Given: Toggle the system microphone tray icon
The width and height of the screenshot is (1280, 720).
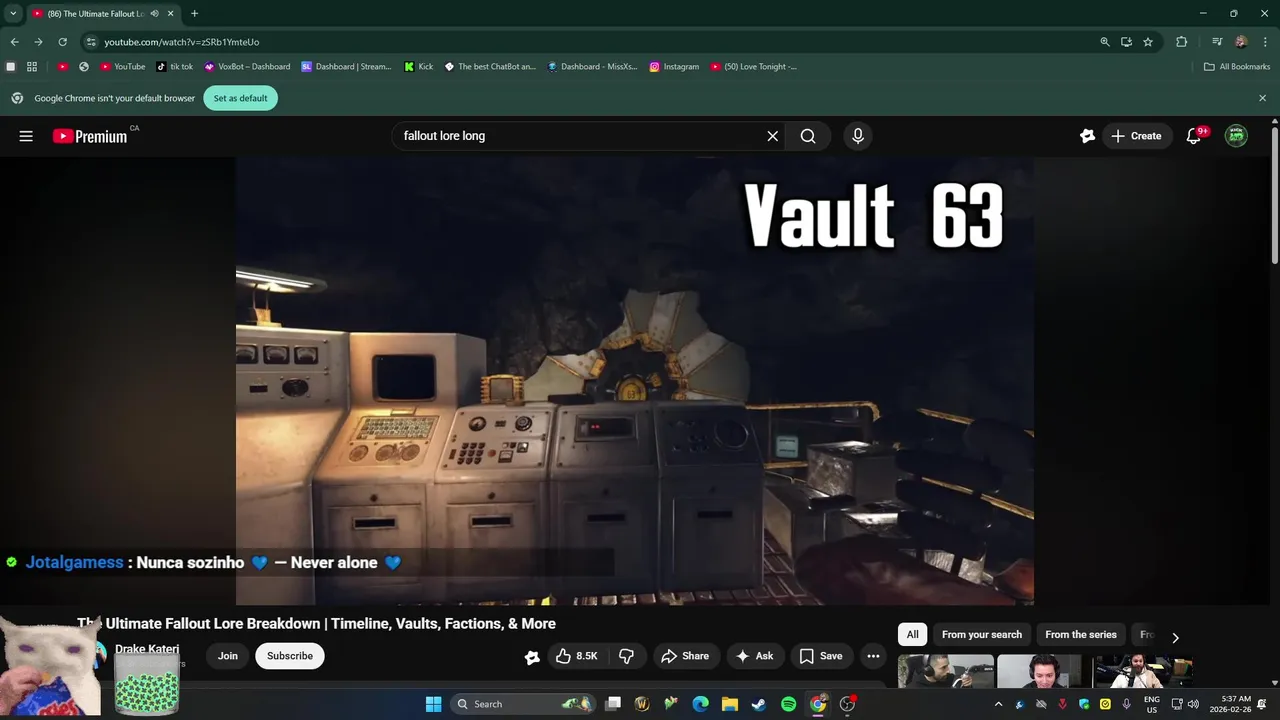Looking at the screenshot, I should coord(1127,704).
